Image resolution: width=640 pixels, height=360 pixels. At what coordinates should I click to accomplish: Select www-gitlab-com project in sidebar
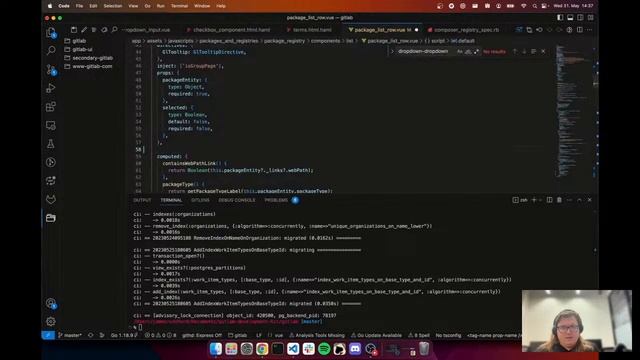coord(92,66)
